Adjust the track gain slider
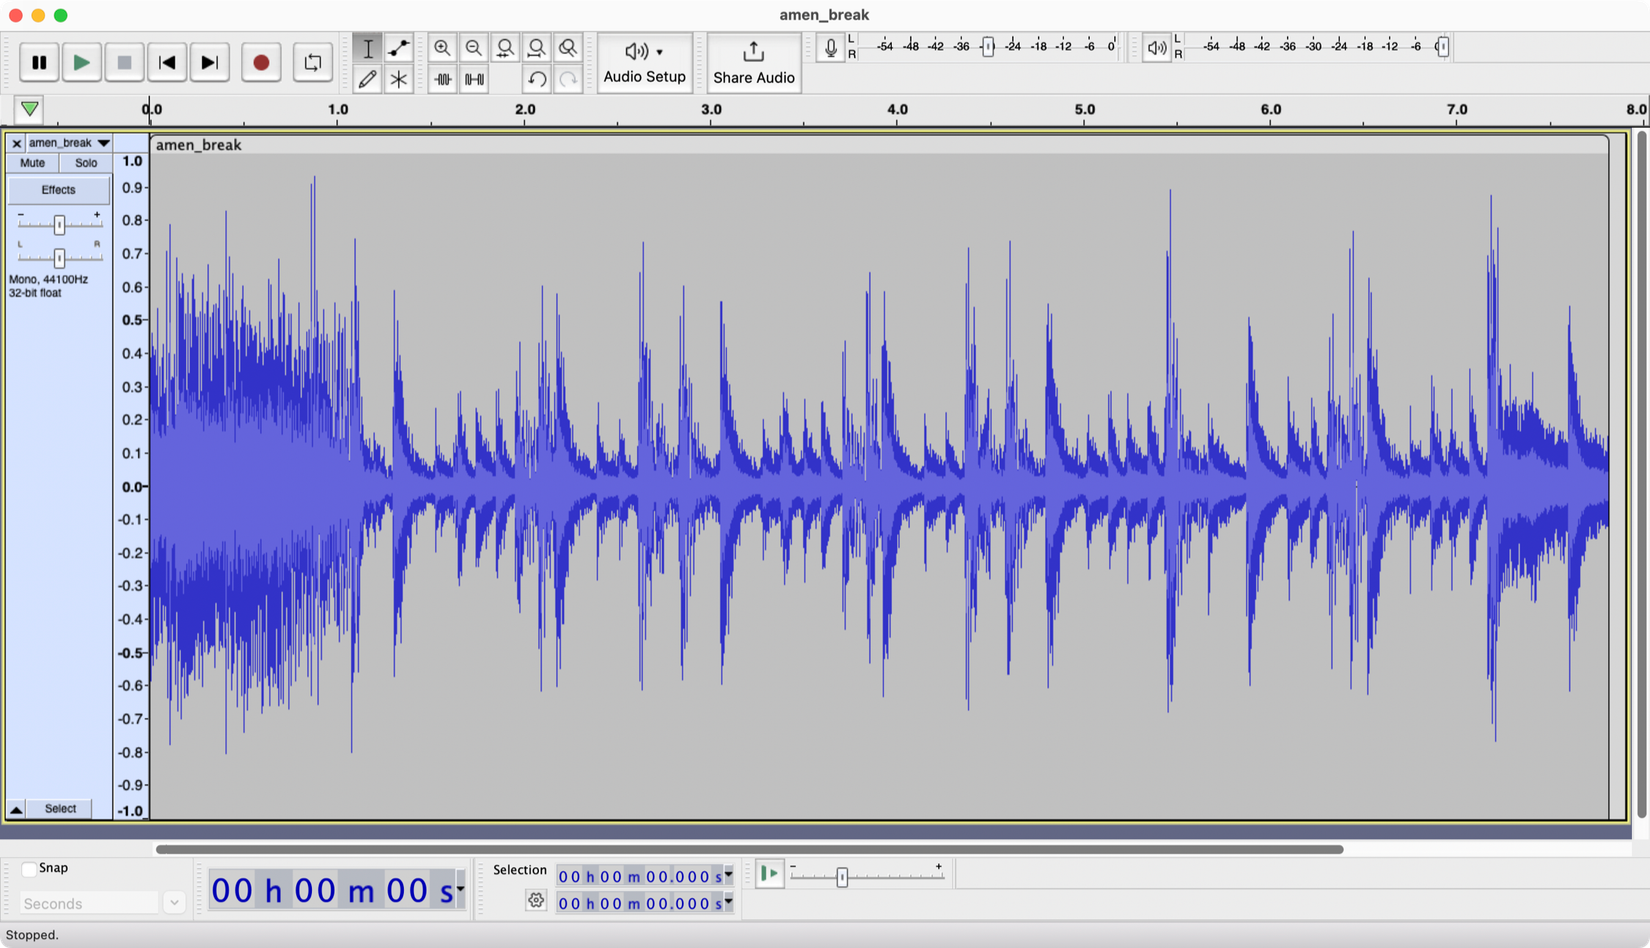The width and height of the screenshot is (1650, 948). coord(59,224)
